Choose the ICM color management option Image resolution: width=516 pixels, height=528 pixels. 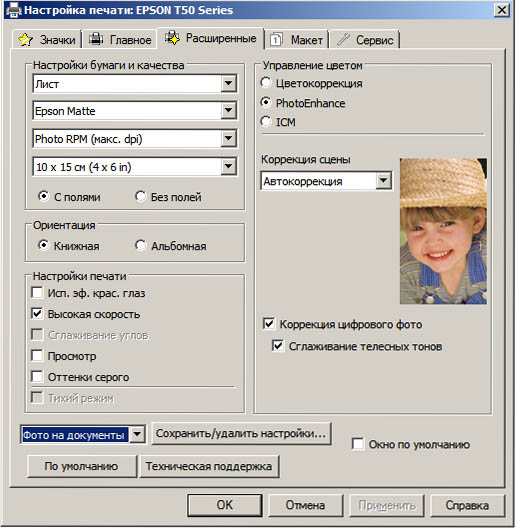tap(266, 121)
